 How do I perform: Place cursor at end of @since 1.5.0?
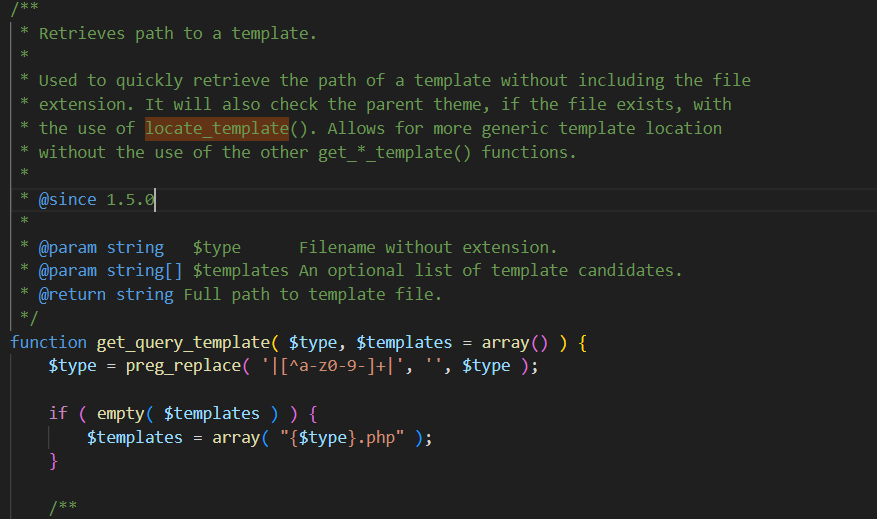155,199
